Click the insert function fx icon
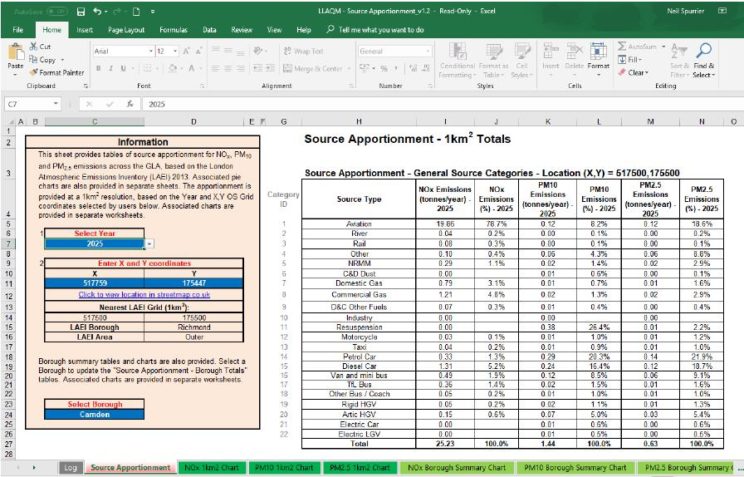Viewport: 744px width, 477px height. point(130,104)
